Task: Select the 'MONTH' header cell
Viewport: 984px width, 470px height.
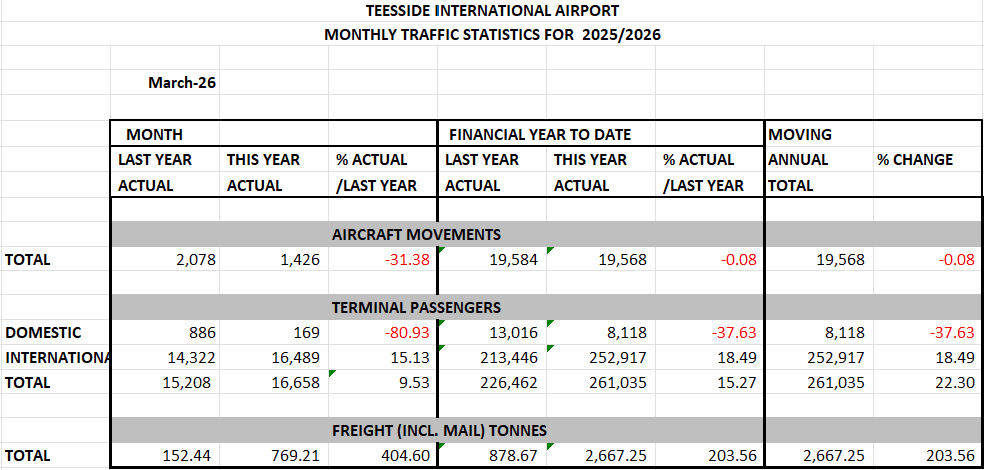Action: pyautogui.click(x=165, y=135)
